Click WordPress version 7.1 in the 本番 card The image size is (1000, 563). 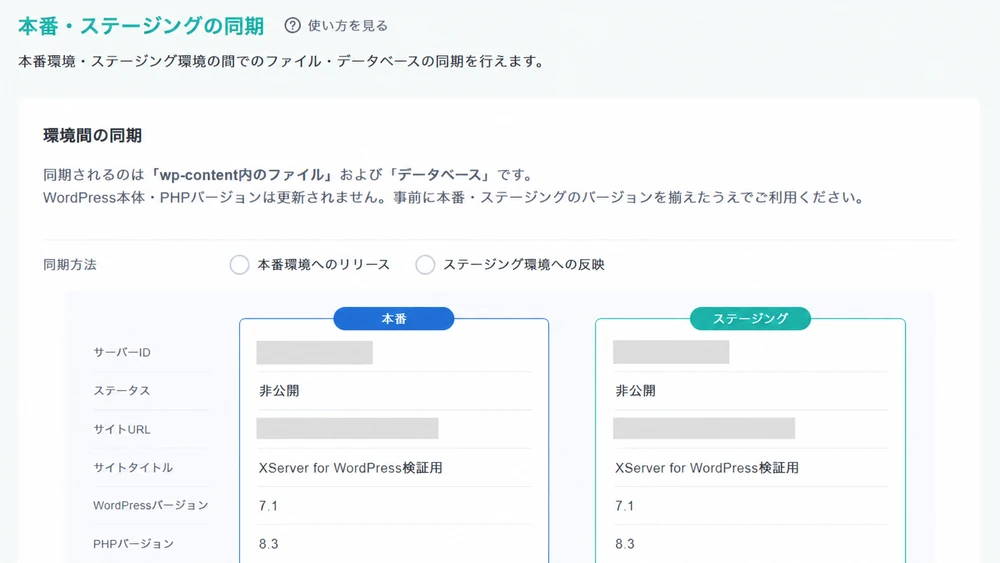point(268,506)
